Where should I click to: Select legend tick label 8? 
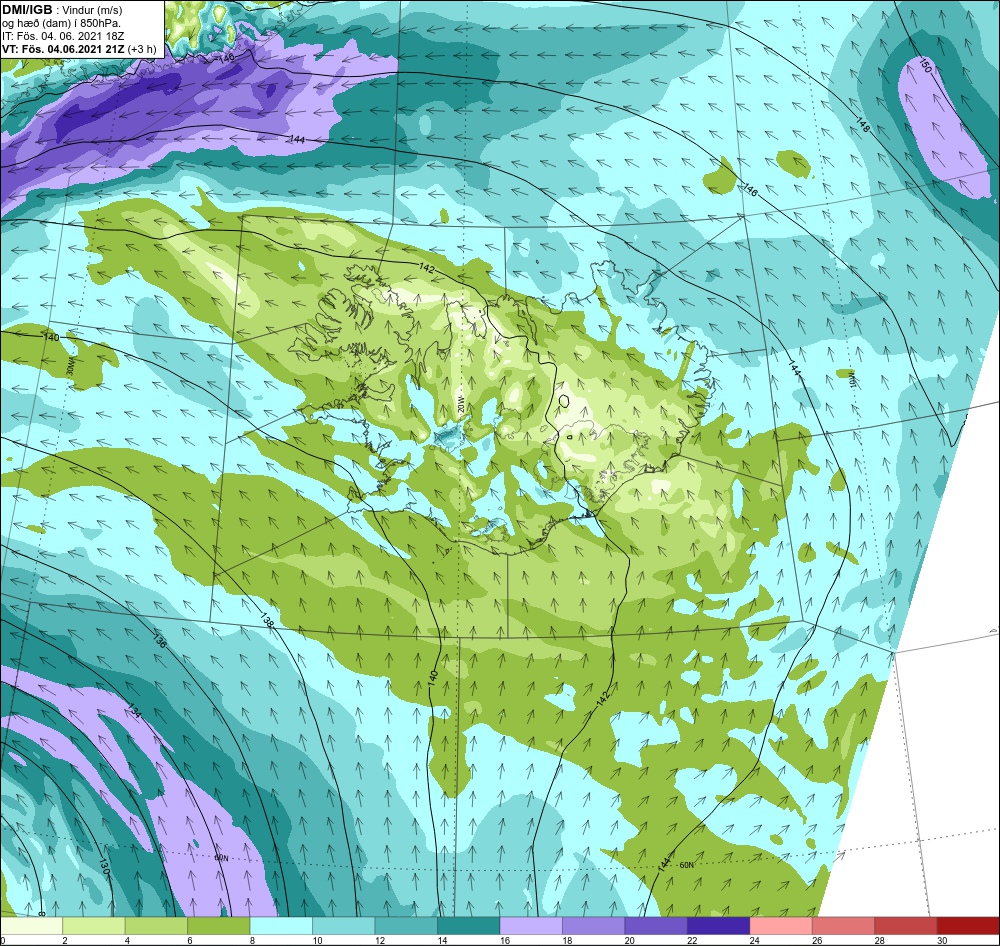pyautogui.click(x=252, y=940)
